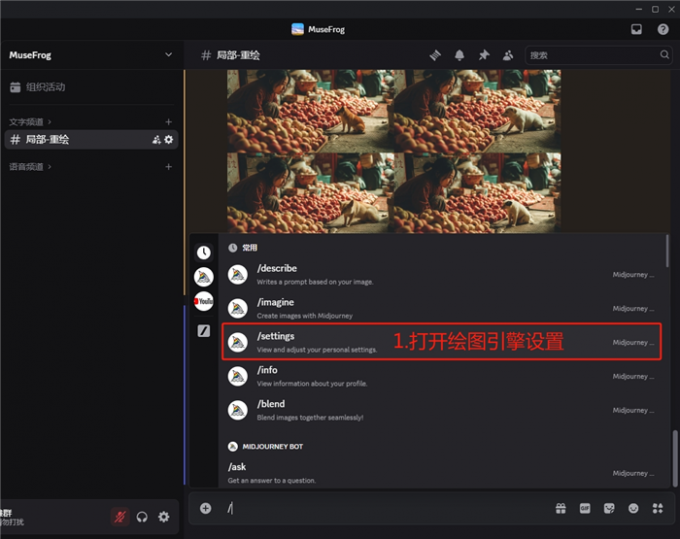Open 组织活动 events
Image resolution: width=680 pixels, height=539 pixels.
(38, 87)
